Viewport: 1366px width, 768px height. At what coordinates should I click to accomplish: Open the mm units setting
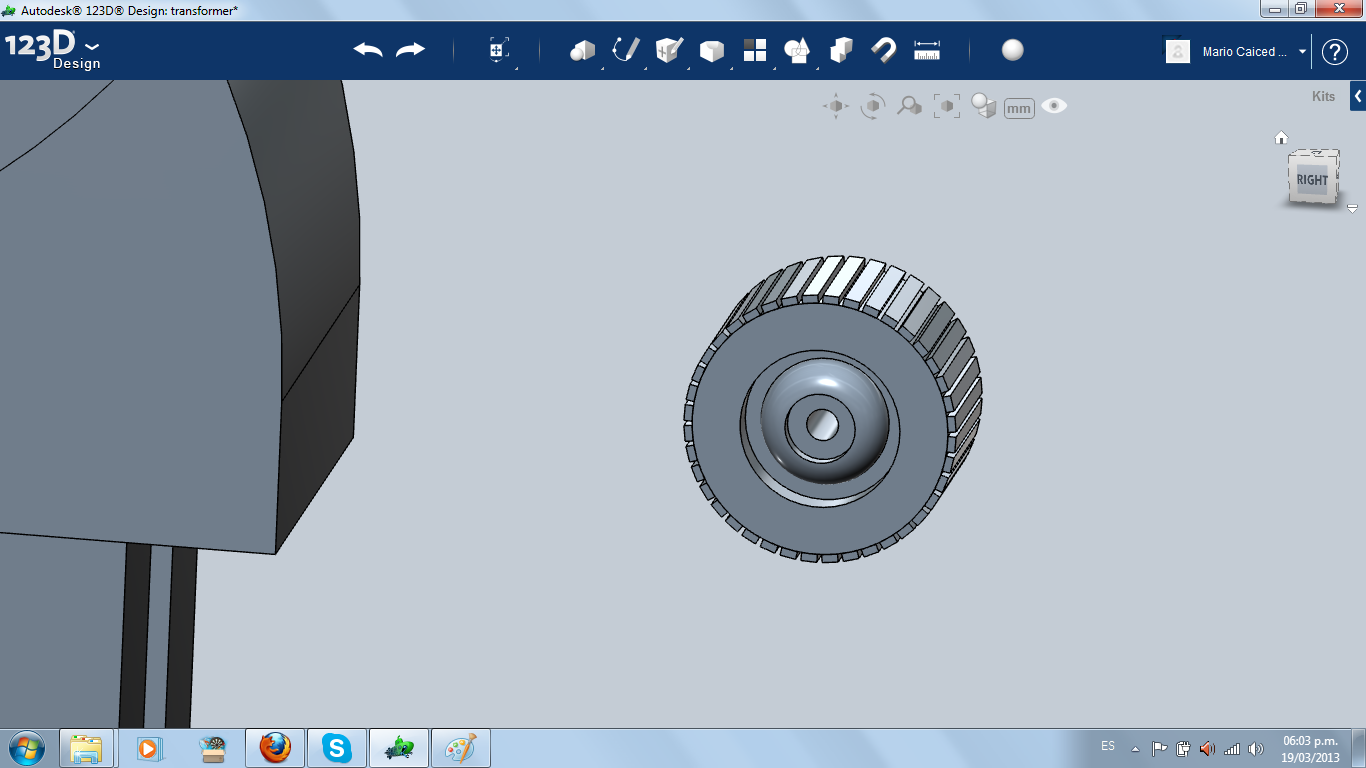click(x=1019, y=108)
